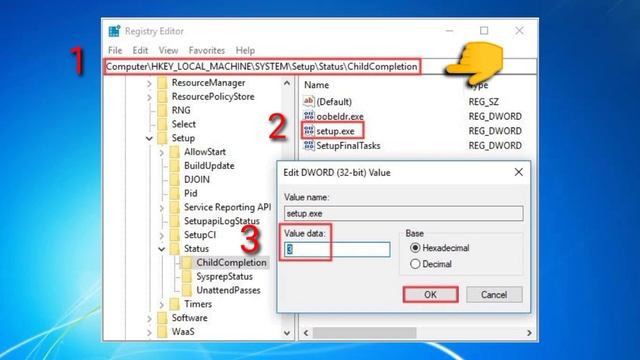The image size is (640, 360).
Task: Open the Help menu
Action: click(x=245, y=50)
